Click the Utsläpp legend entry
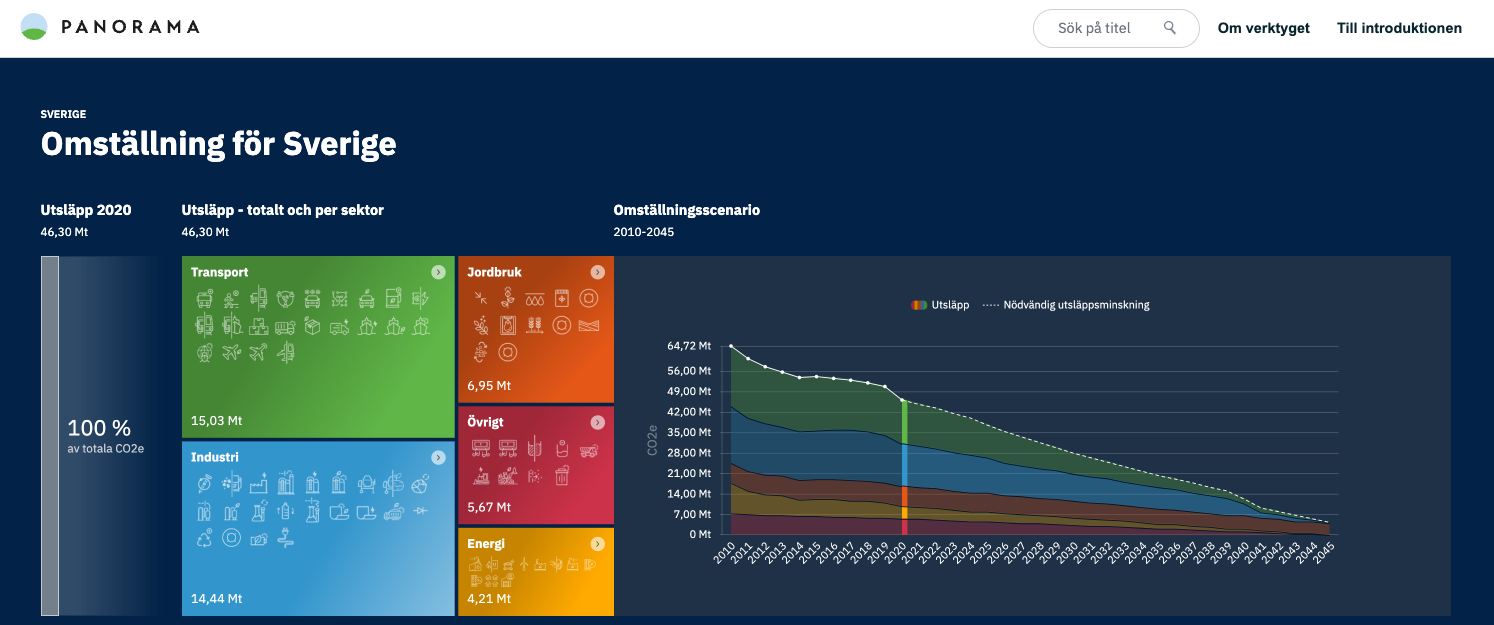The height and width of the screenshot is (625, 1494). pyautogui.click(x=940, y=305)
